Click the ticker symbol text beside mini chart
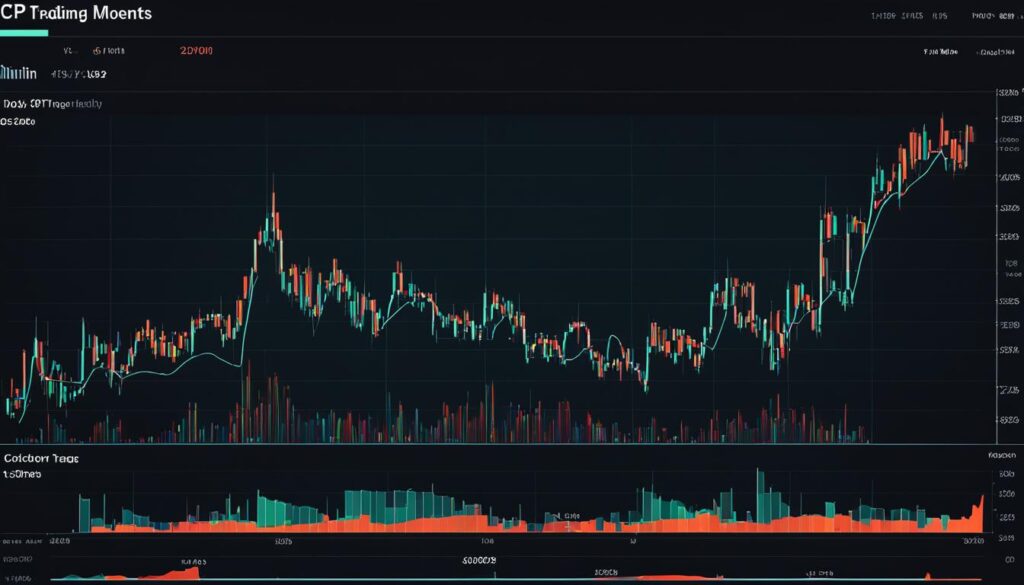Image resolution: width=1024 pixels, height=585 pixels. coord(79,73)
